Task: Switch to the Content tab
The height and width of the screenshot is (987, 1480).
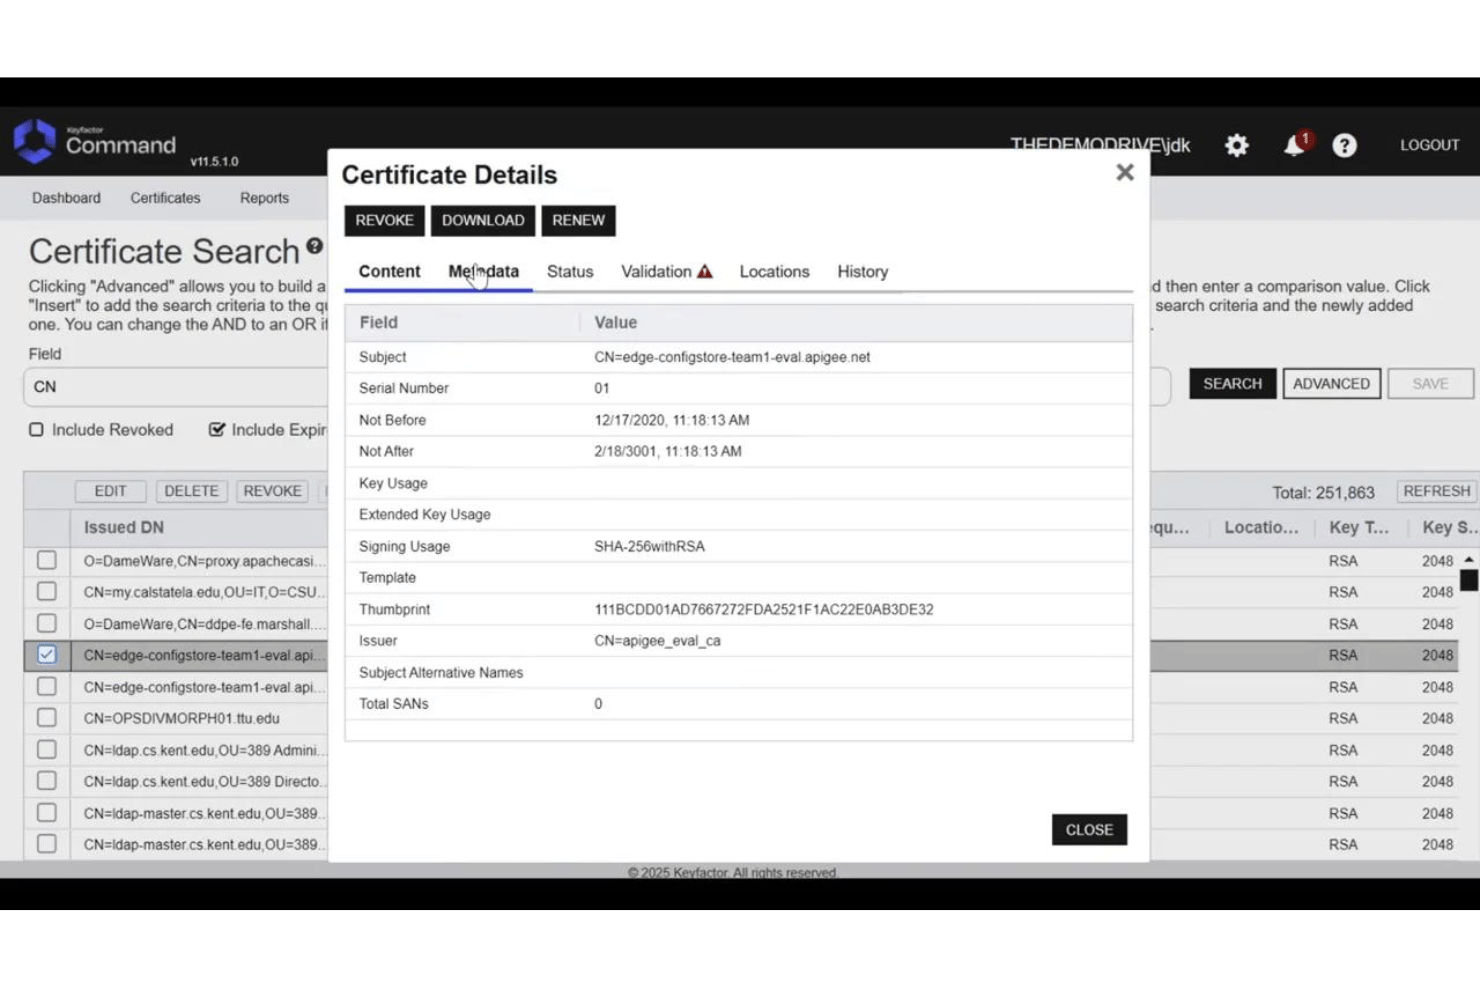Action: (x=389, y=271)
